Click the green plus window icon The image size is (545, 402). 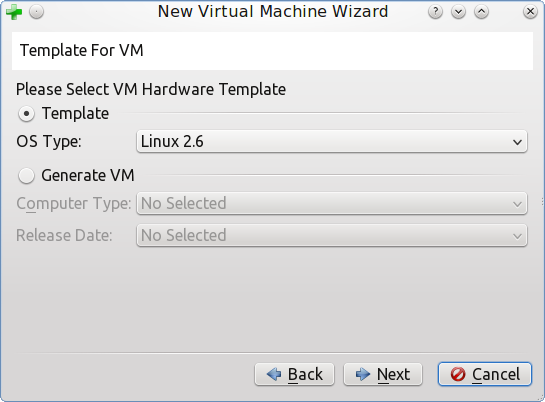[14, 12]
